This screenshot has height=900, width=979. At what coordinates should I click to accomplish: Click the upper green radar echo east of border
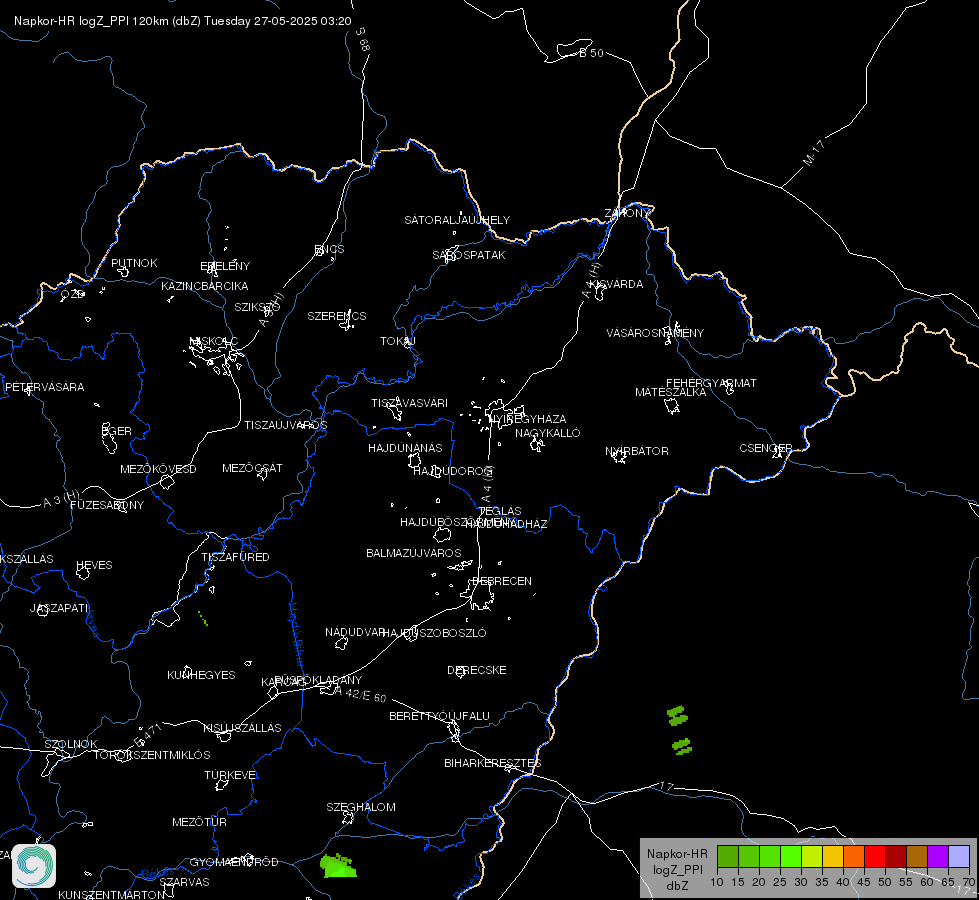point(677,716)
